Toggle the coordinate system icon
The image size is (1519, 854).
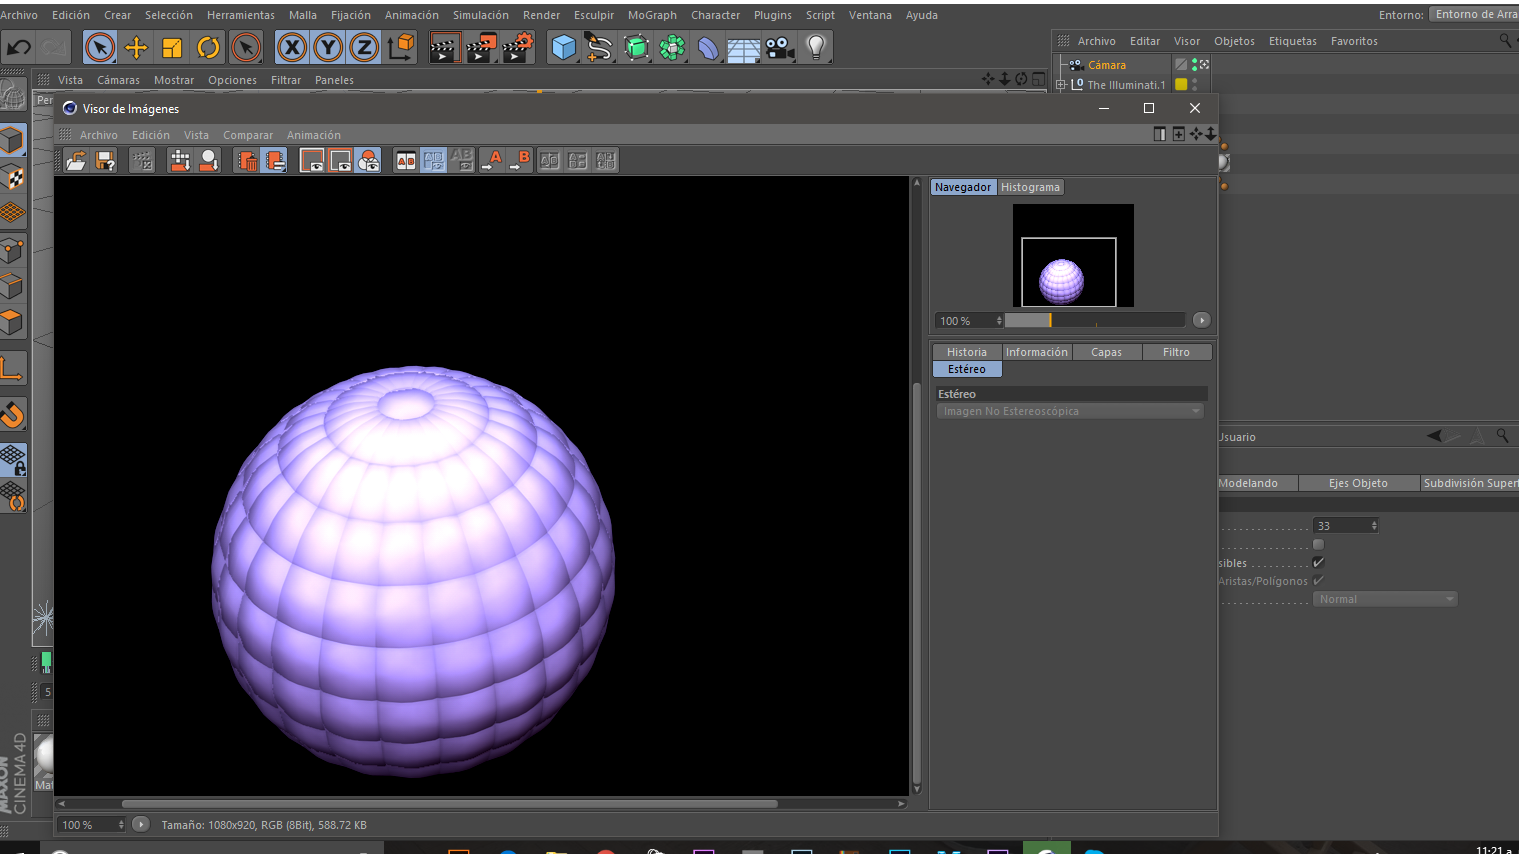401,47
